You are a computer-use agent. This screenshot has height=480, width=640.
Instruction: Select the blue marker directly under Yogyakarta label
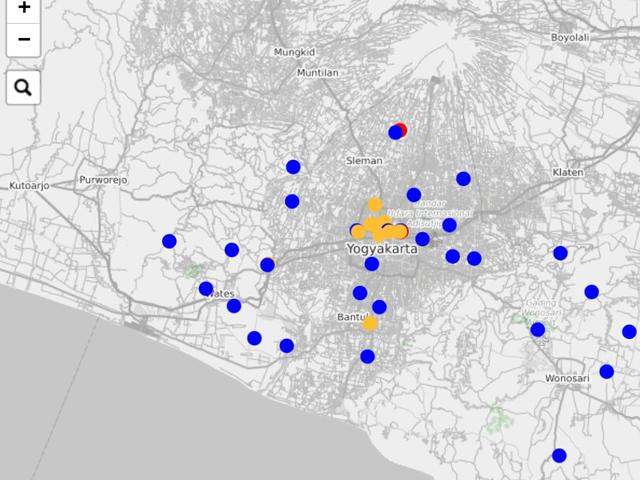click(x=372, y=264)
